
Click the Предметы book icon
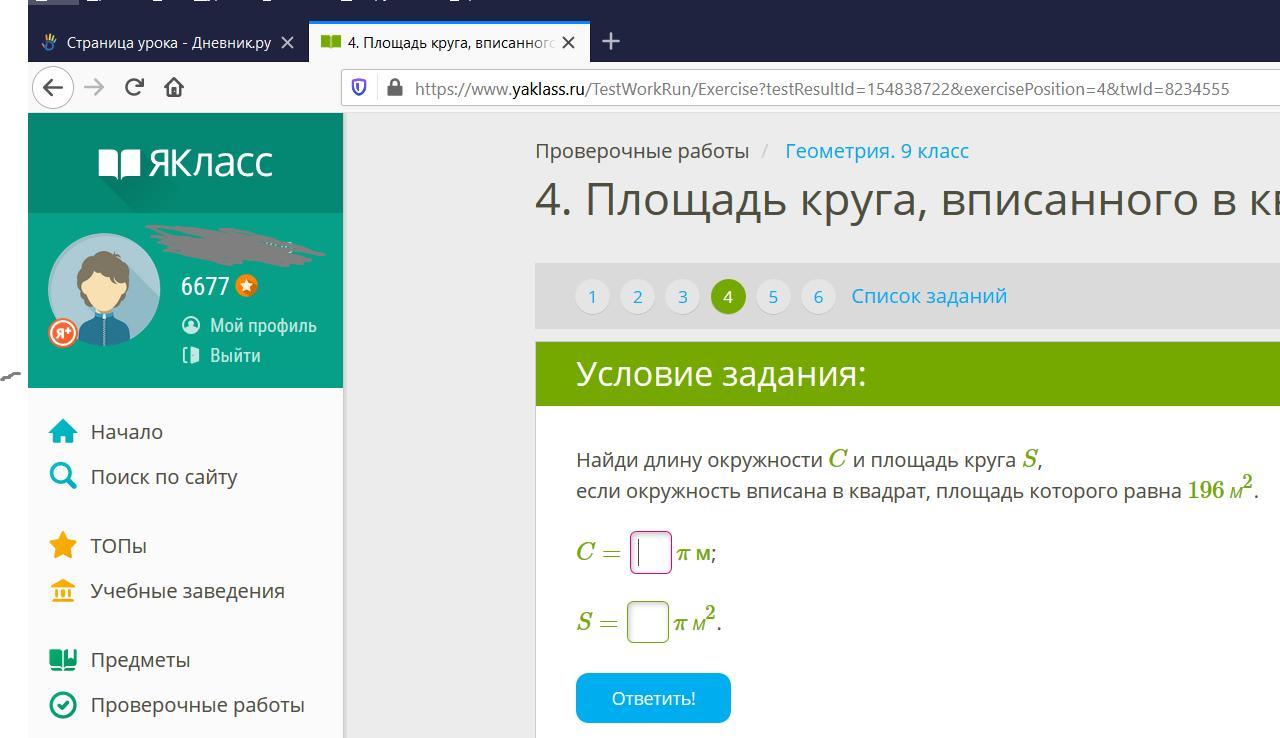[63, 660]
